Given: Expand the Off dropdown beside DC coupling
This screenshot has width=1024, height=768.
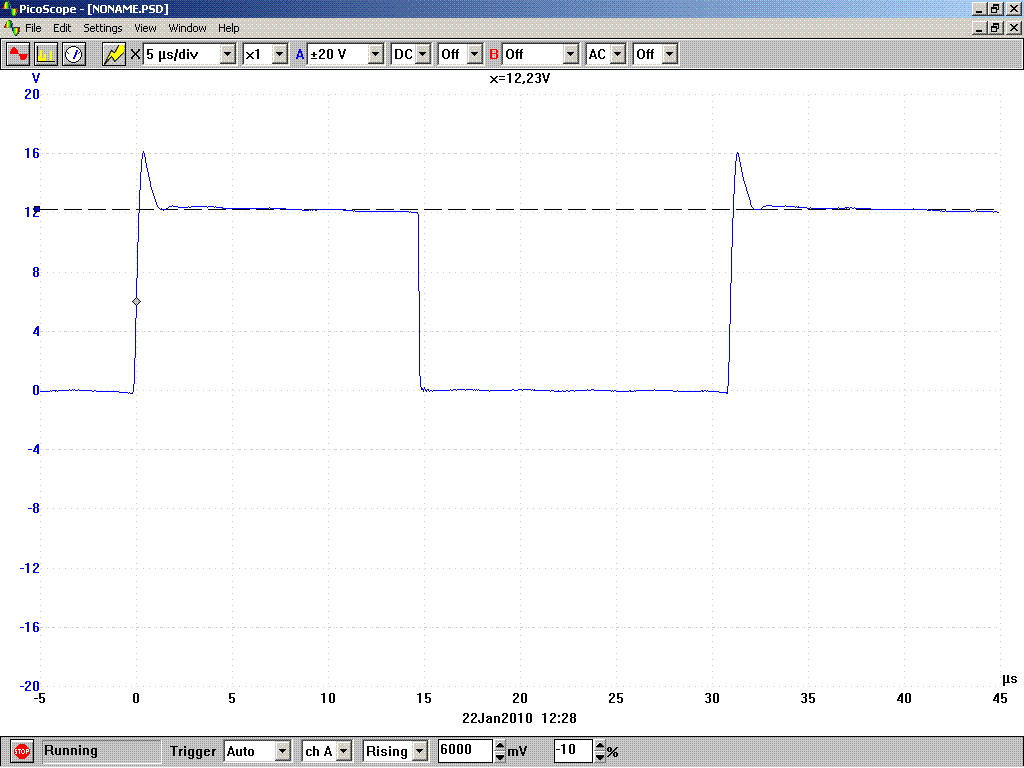Looking at the screenshot, I should point(475,54).
